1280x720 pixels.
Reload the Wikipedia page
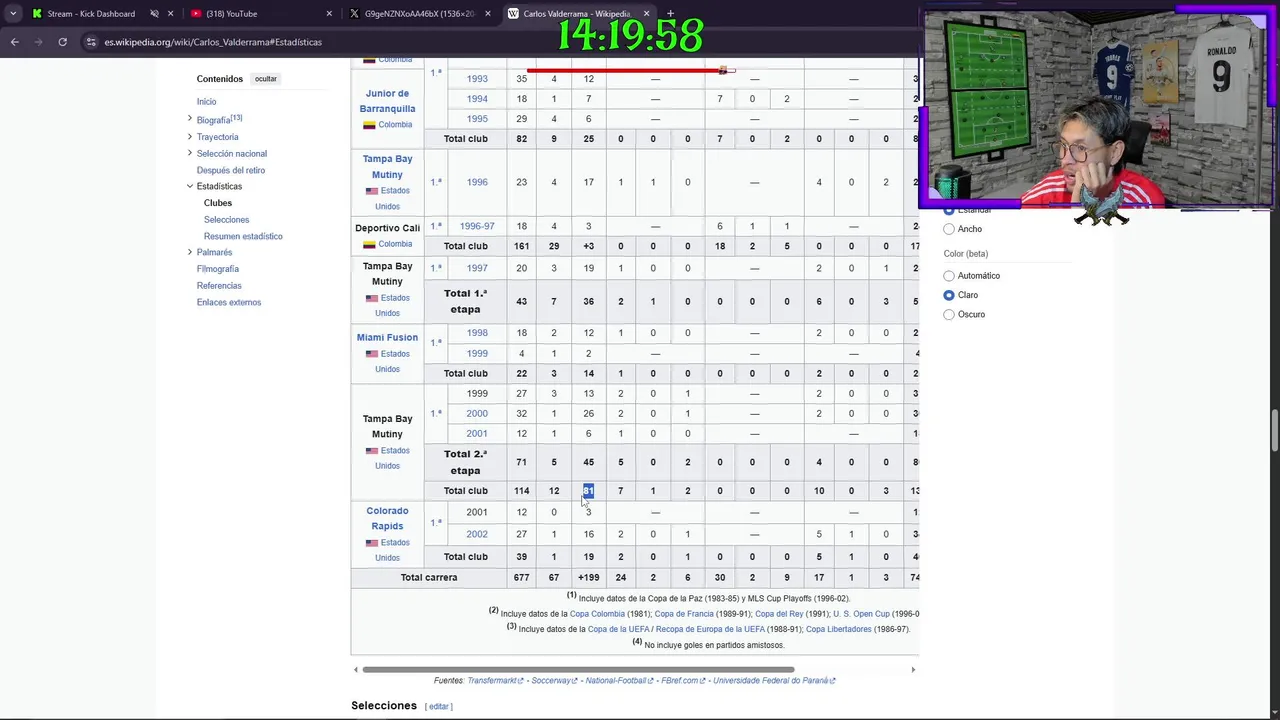tap(62, 42)
